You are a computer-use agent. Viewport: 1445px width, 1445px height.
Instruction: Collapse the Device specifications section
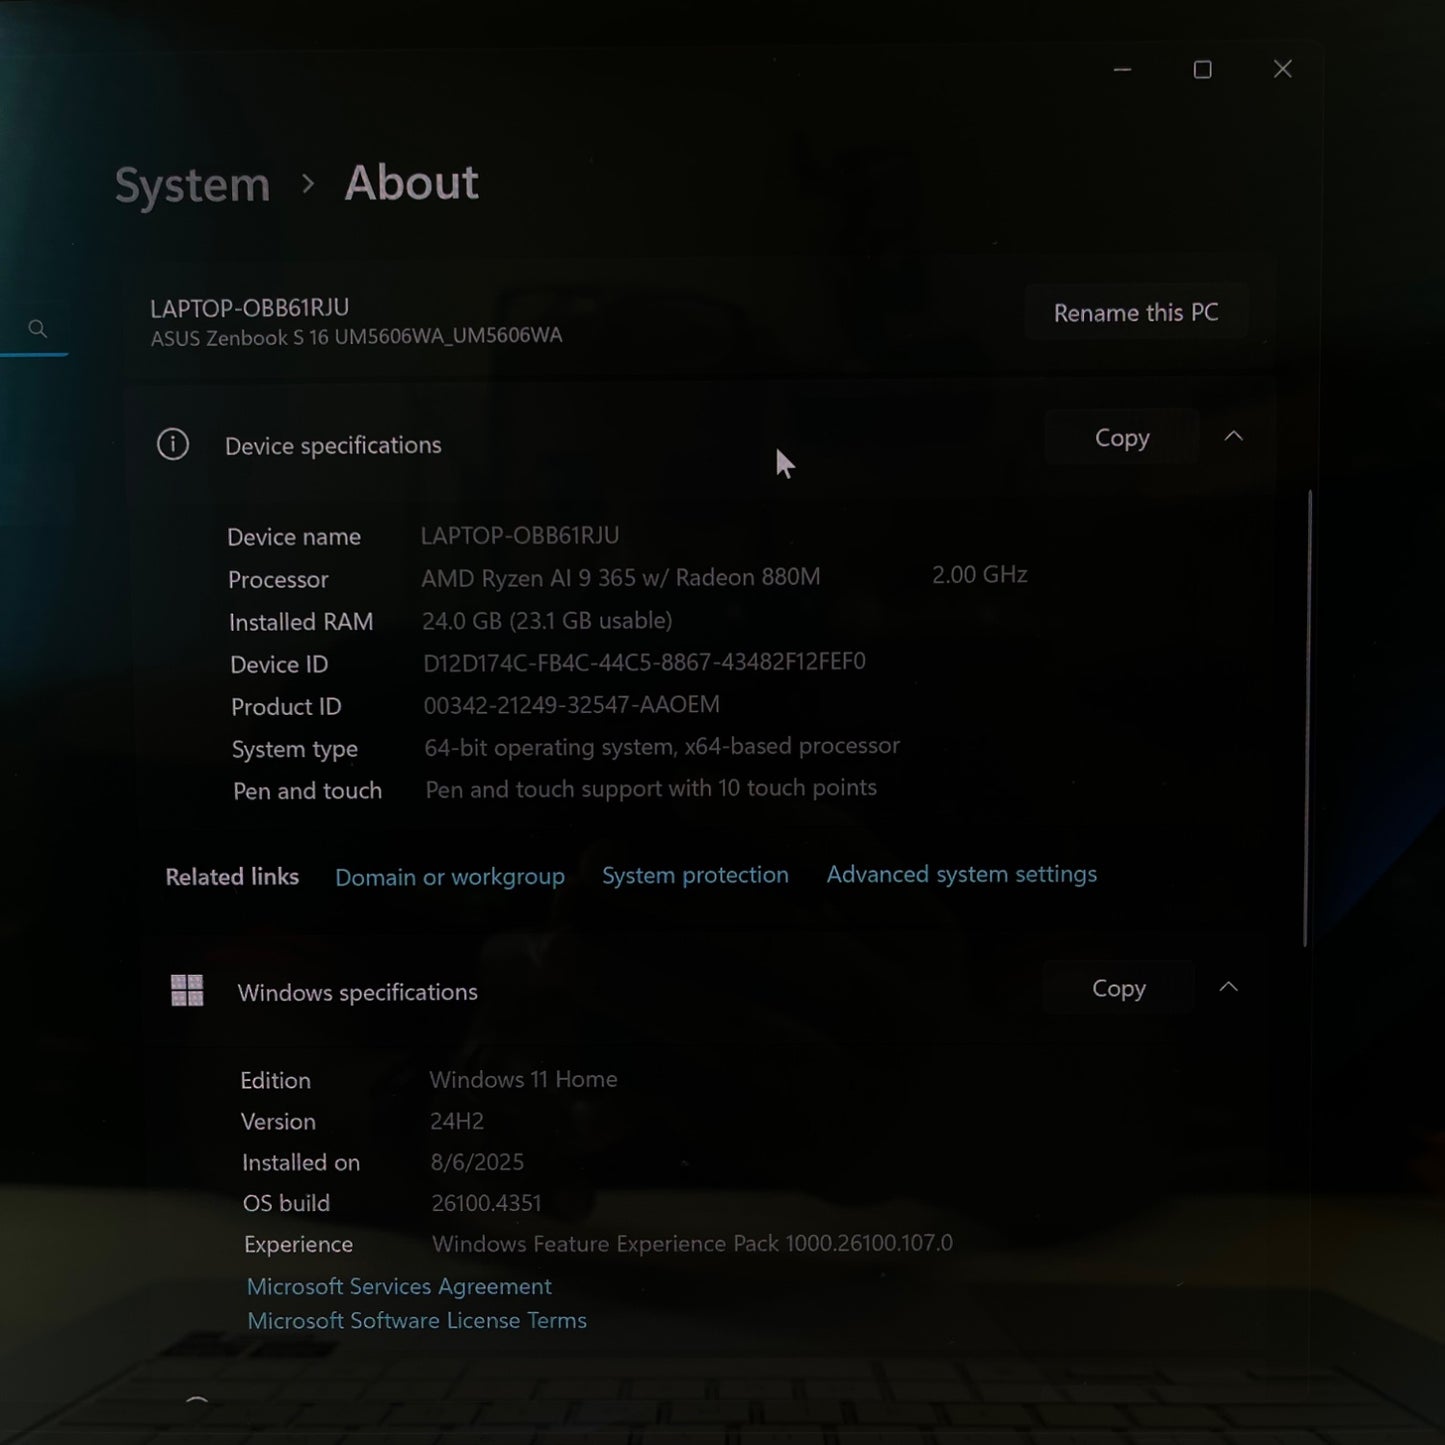pos(1234,436)
